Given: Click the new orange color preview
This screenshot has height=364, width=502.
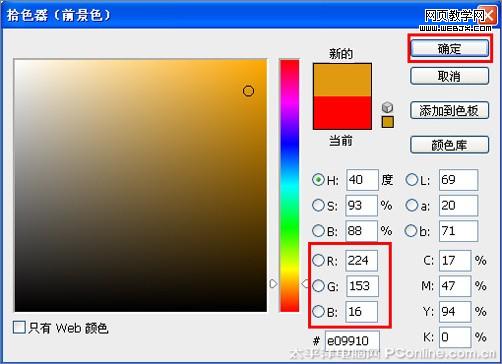Looking at the screenshot, I should (x=342, y=80).
